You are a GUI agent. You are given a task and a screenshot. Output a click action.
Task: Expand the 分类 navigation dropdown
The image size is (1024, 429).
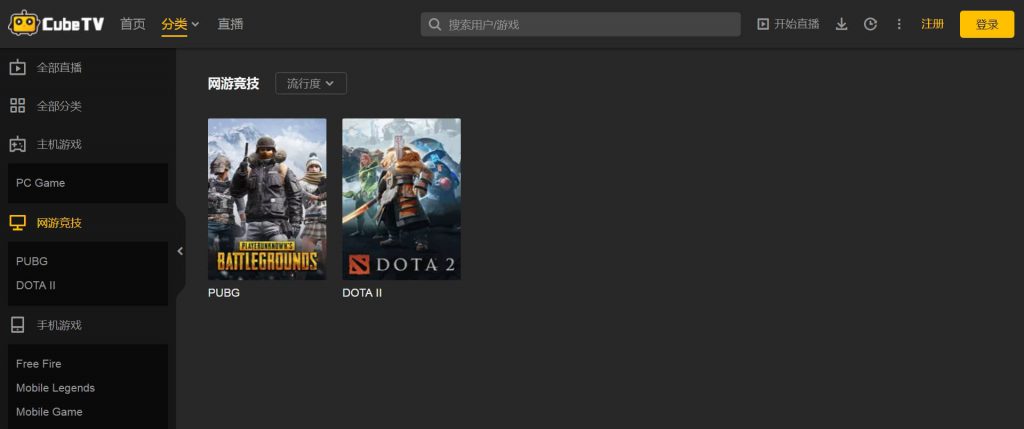tap(180, 24)
